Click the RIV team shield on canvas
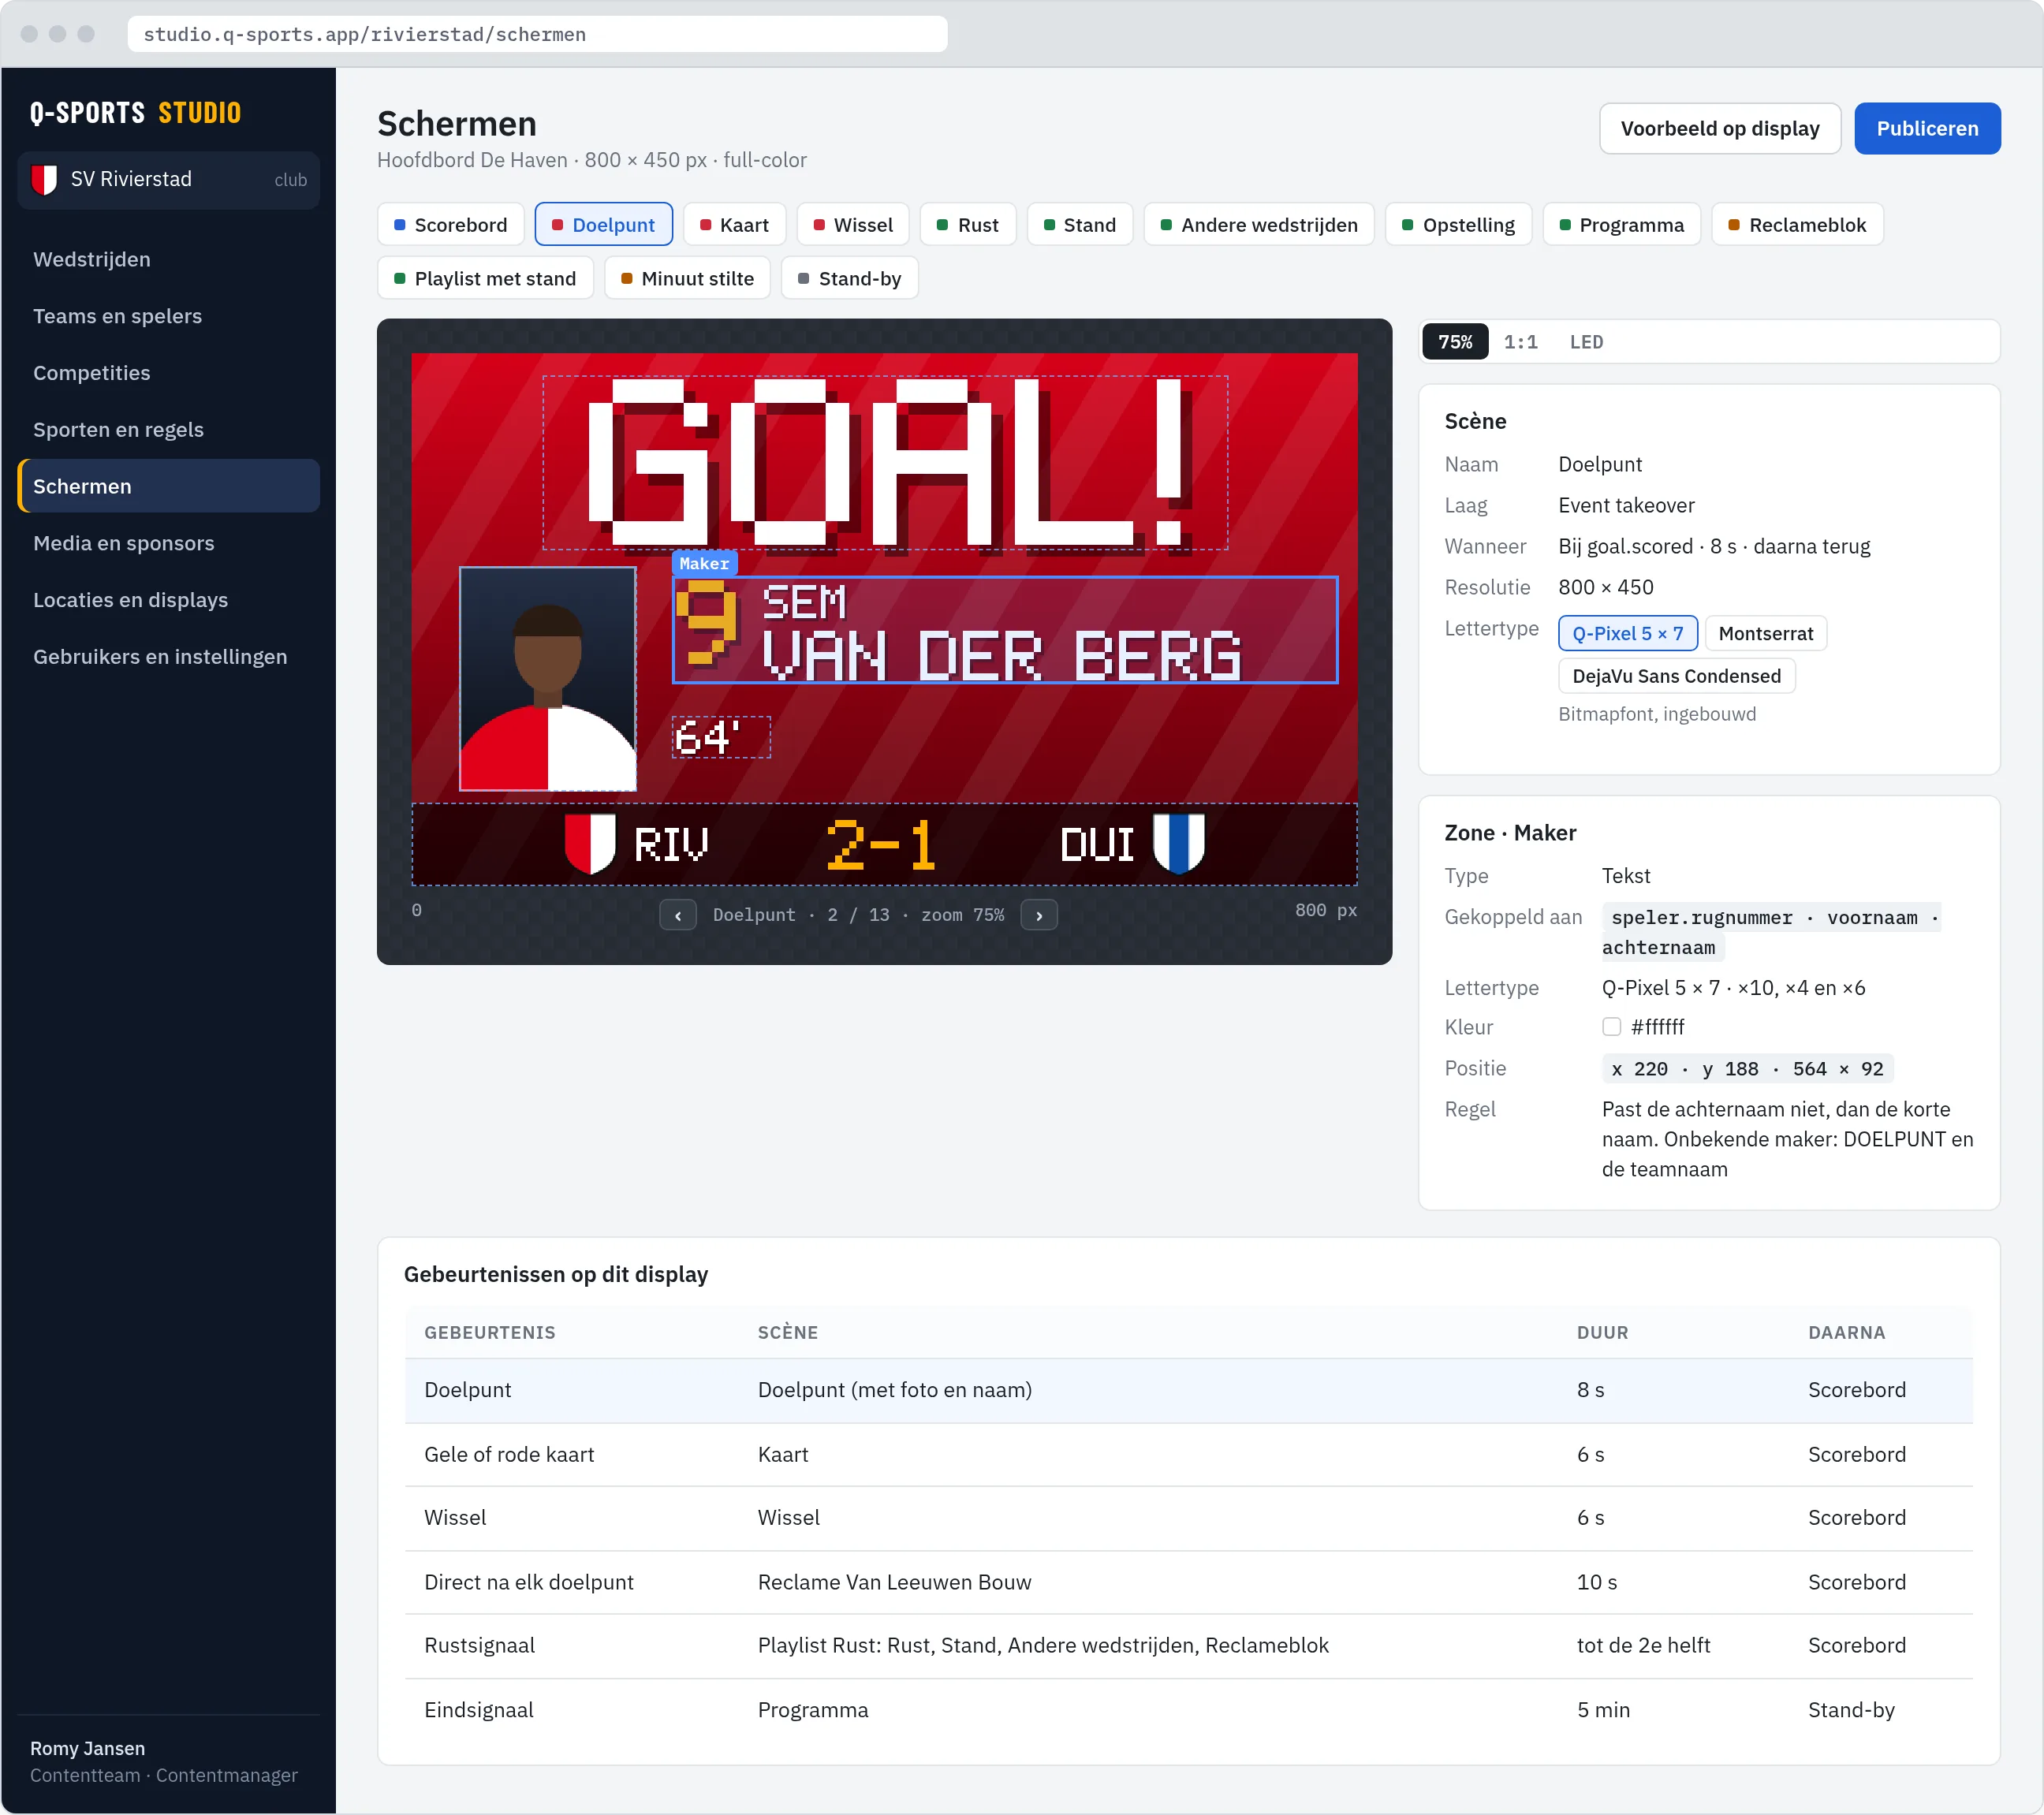This screenshot has width=2044, height=1815. click(590, 843)
